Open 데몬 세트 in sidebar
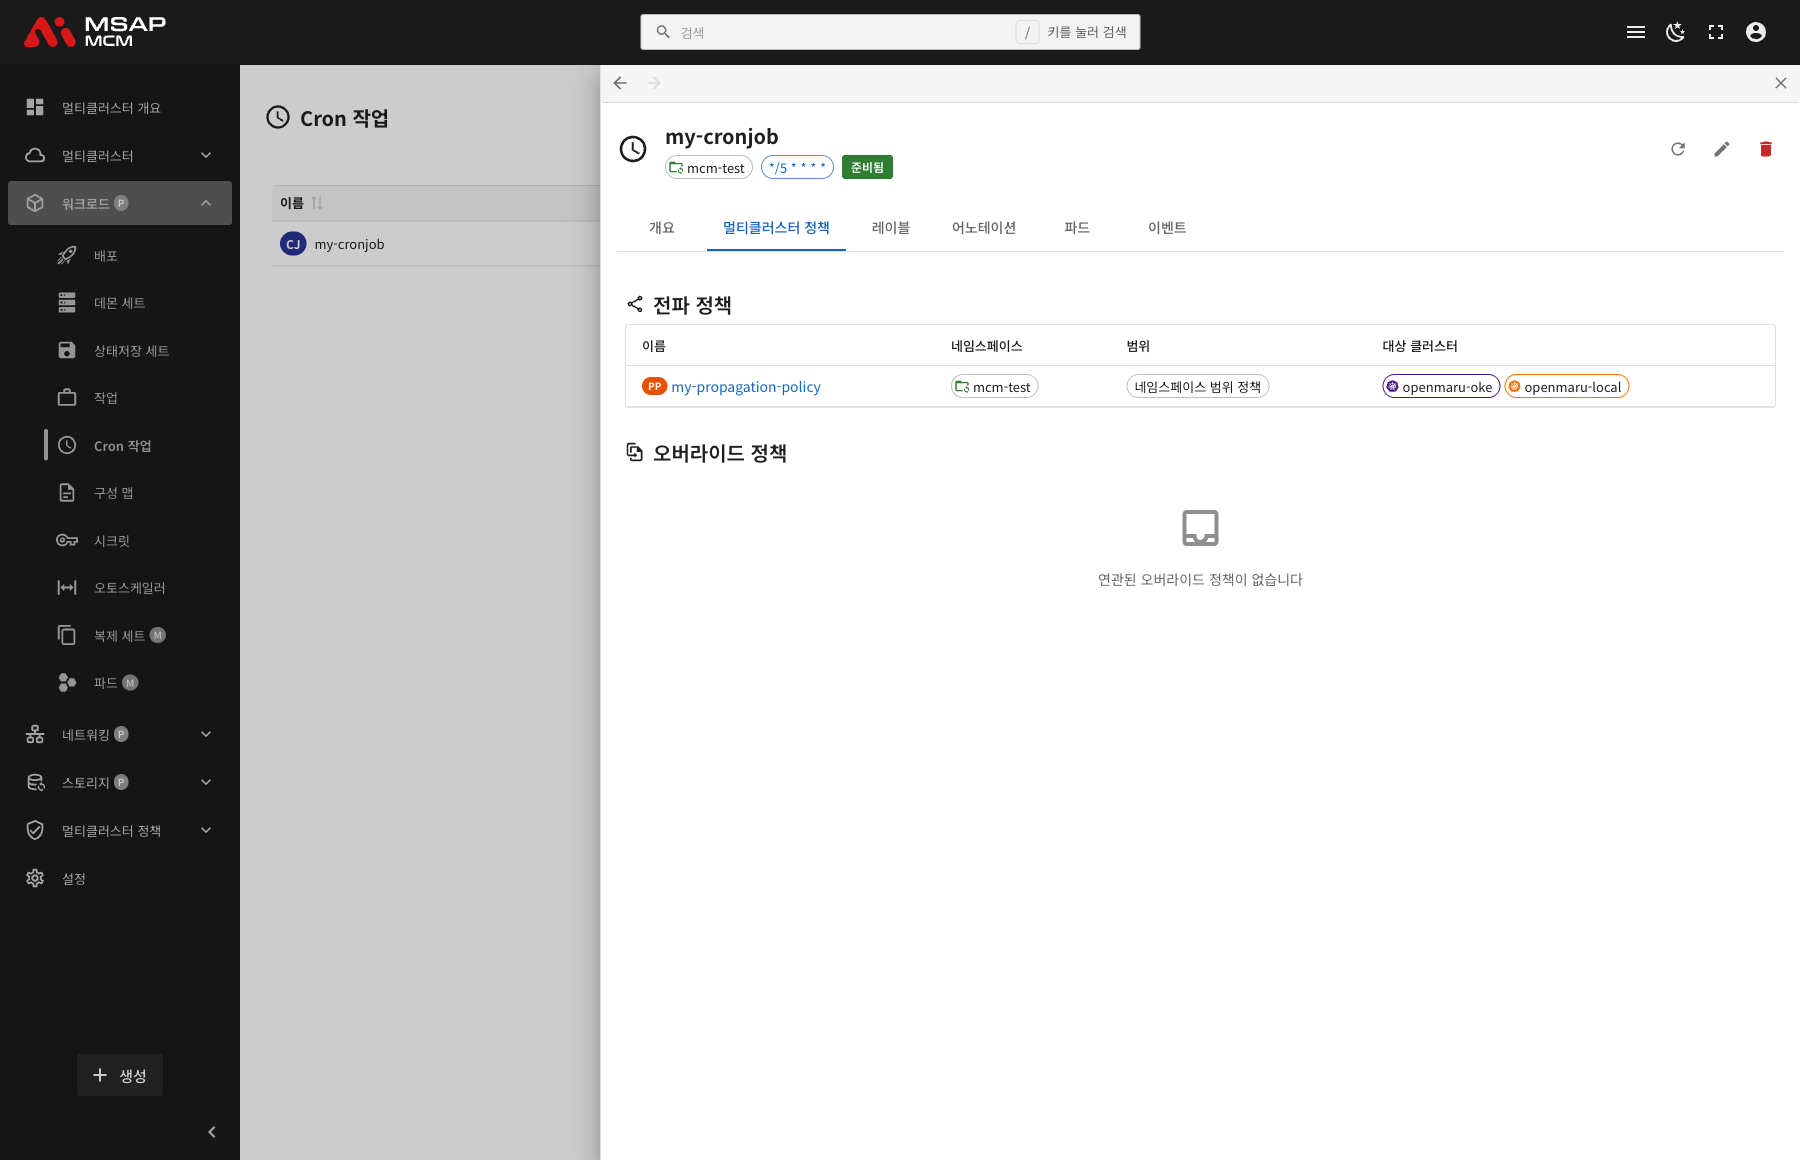Screen dimensions: 1800x1160 coord(120,303)
